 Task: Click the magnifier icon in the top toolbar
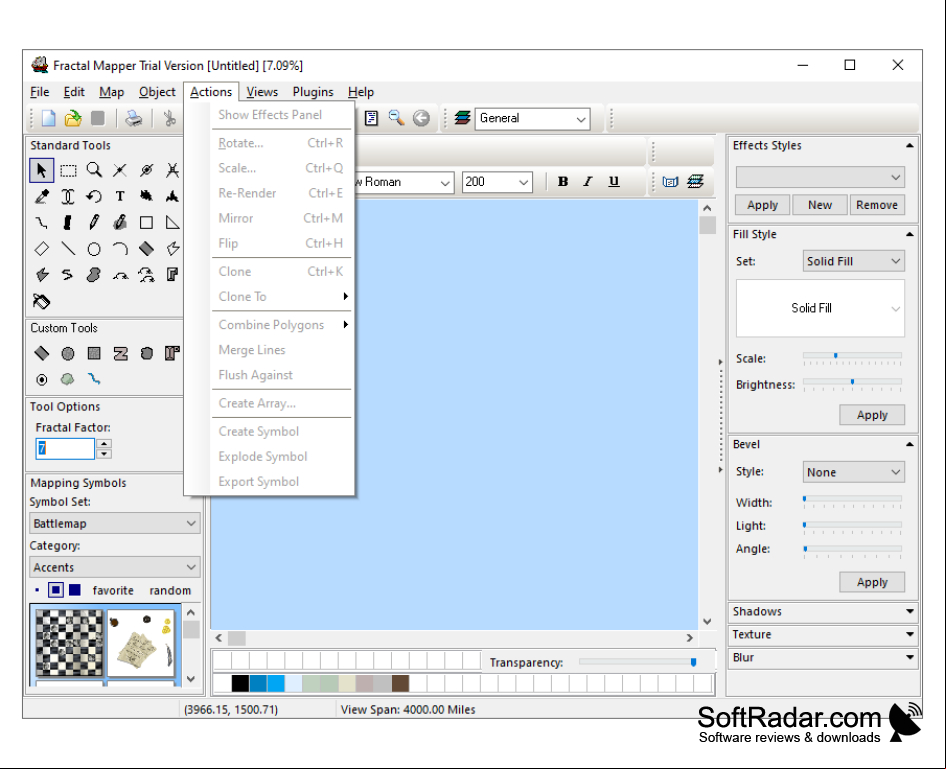point(396,118)
